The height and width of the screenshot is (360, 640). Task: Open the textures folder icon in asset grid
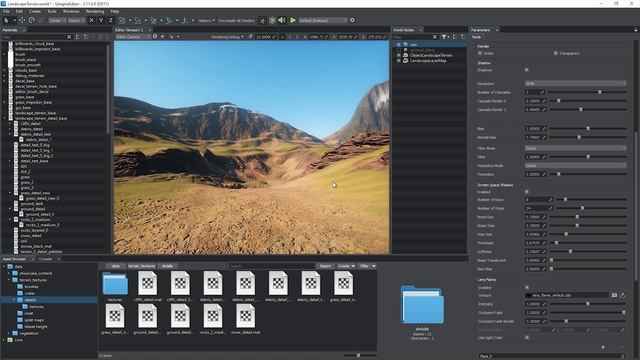coord(115,284)
